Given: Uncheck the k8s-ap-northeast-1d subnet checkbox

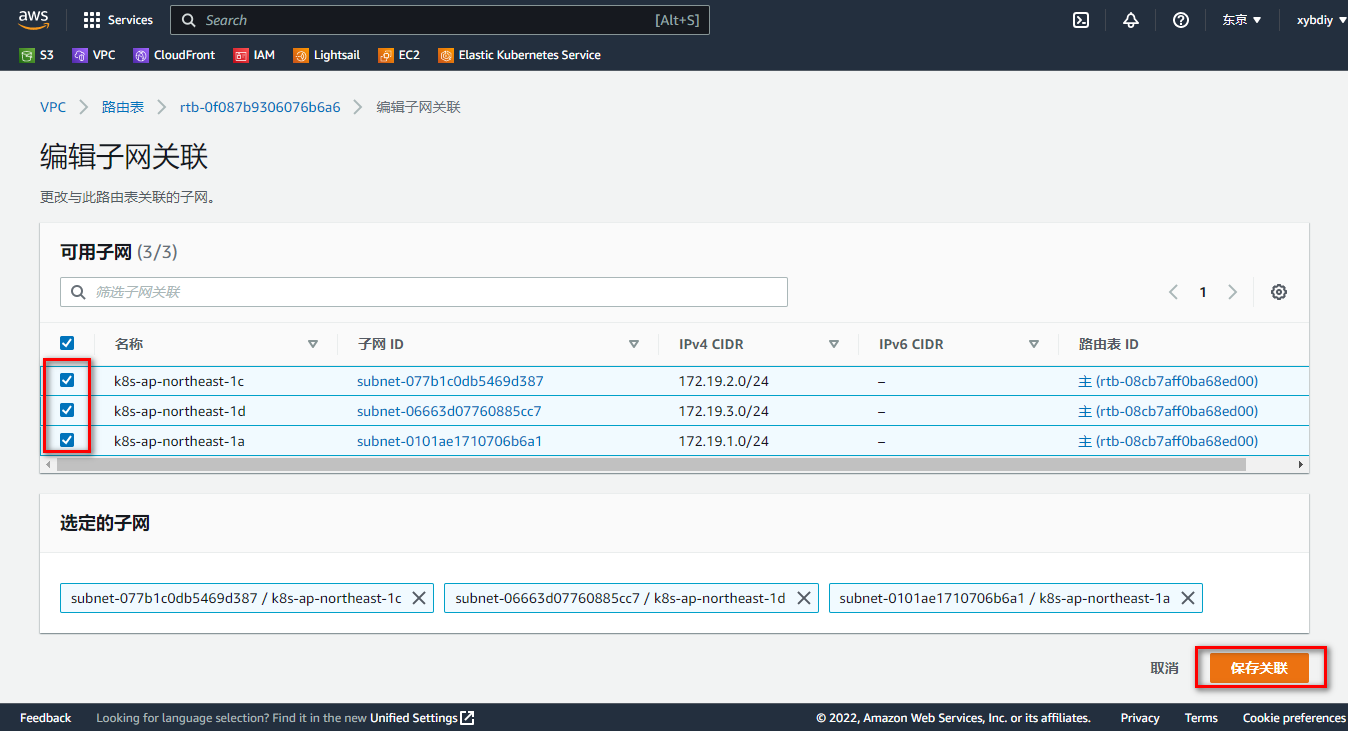Looking at the screenshot, I should click(67, 410).
